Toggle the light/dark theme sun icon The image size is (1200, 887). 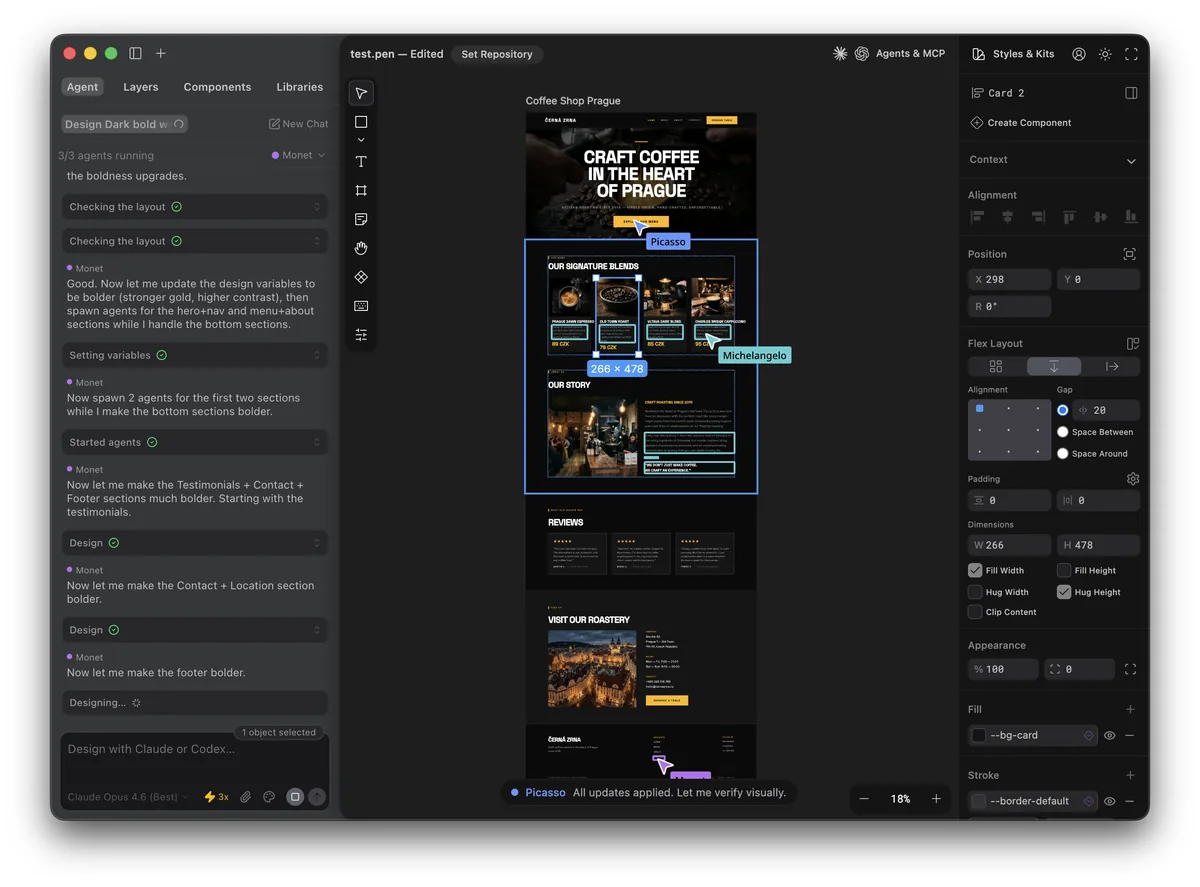(x=1105, y=54)
